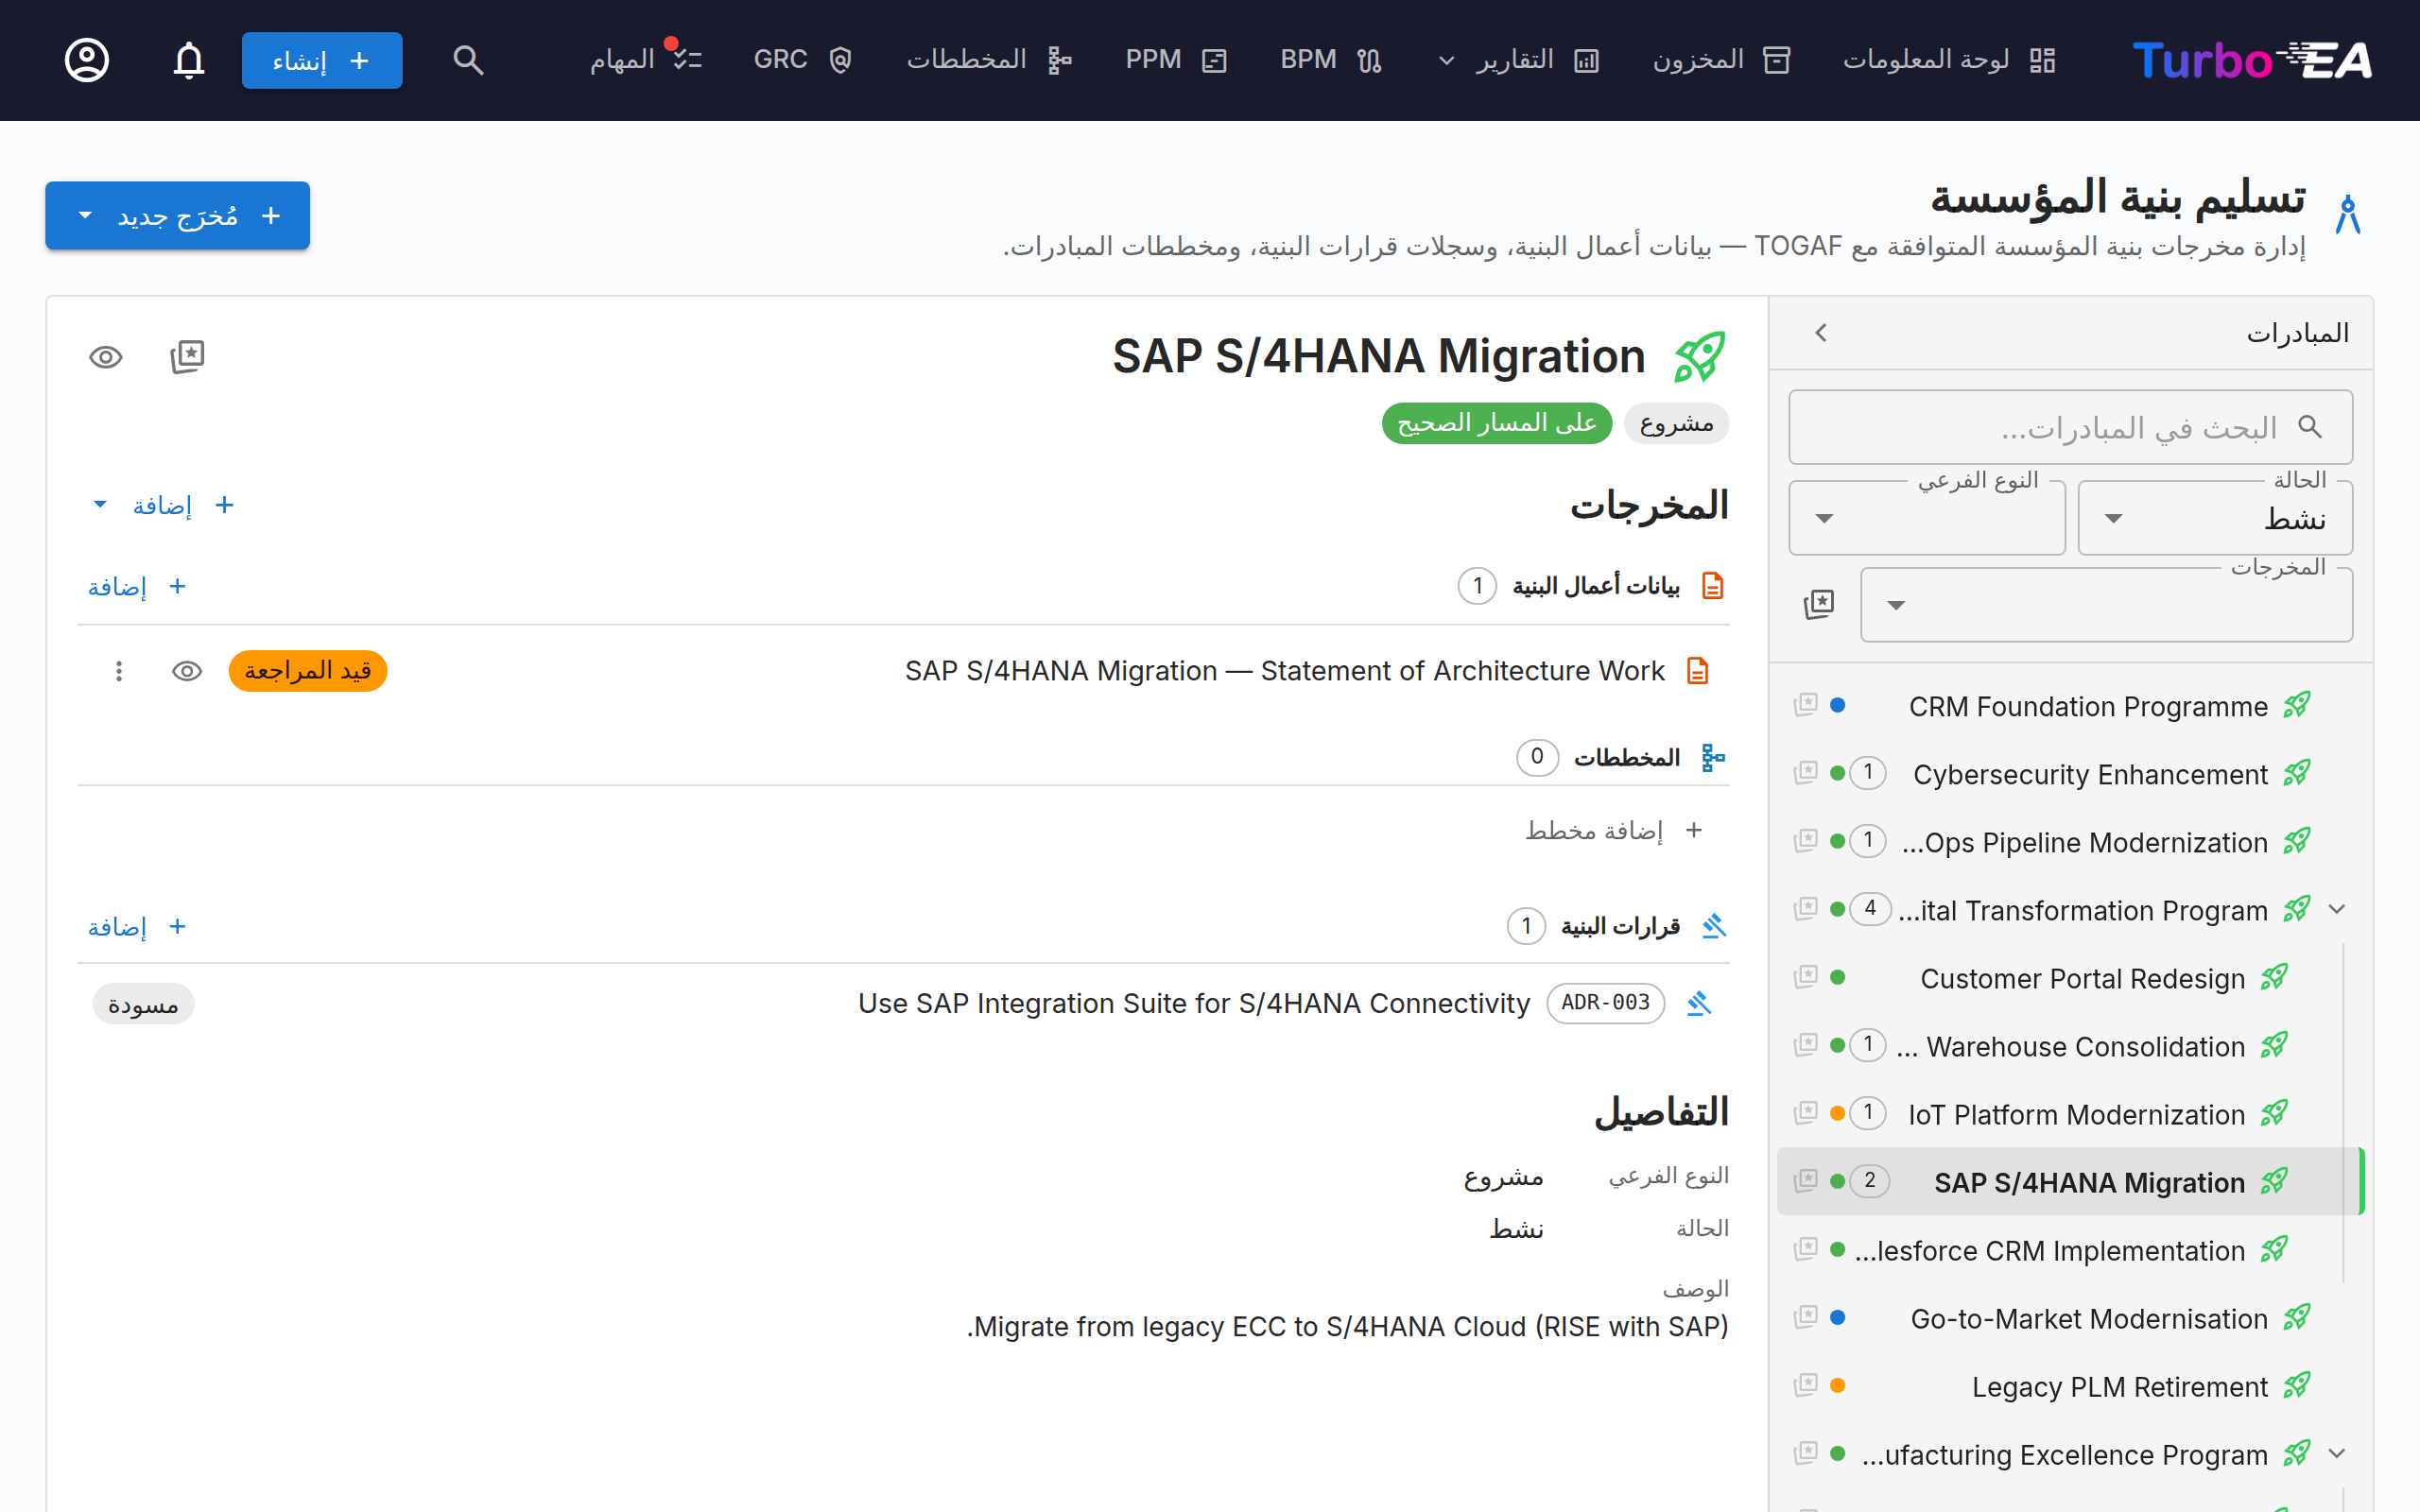Favorite the CRM Foundation Programme initiative
The height and width of the screenshot is (1512, 2420).
[x=1805, y=705]
